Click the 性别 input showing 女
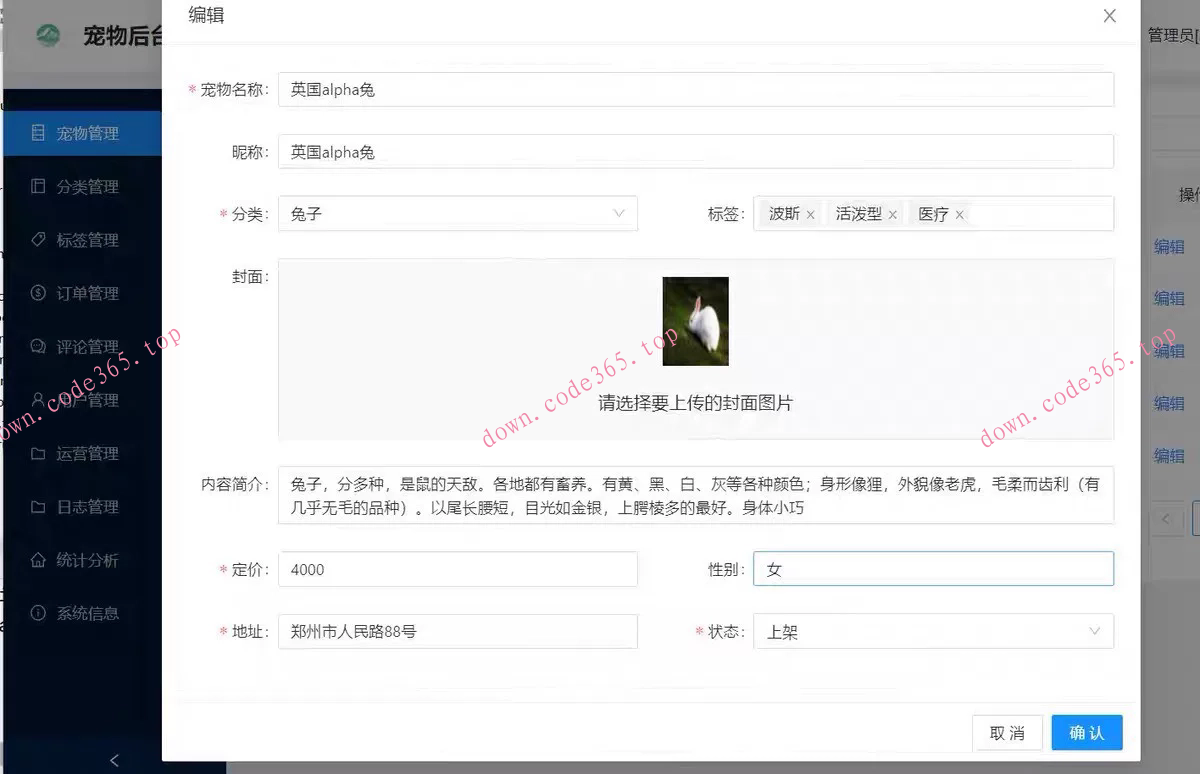The height and width of the screenshot is (774, 1200). click(933, 569)
